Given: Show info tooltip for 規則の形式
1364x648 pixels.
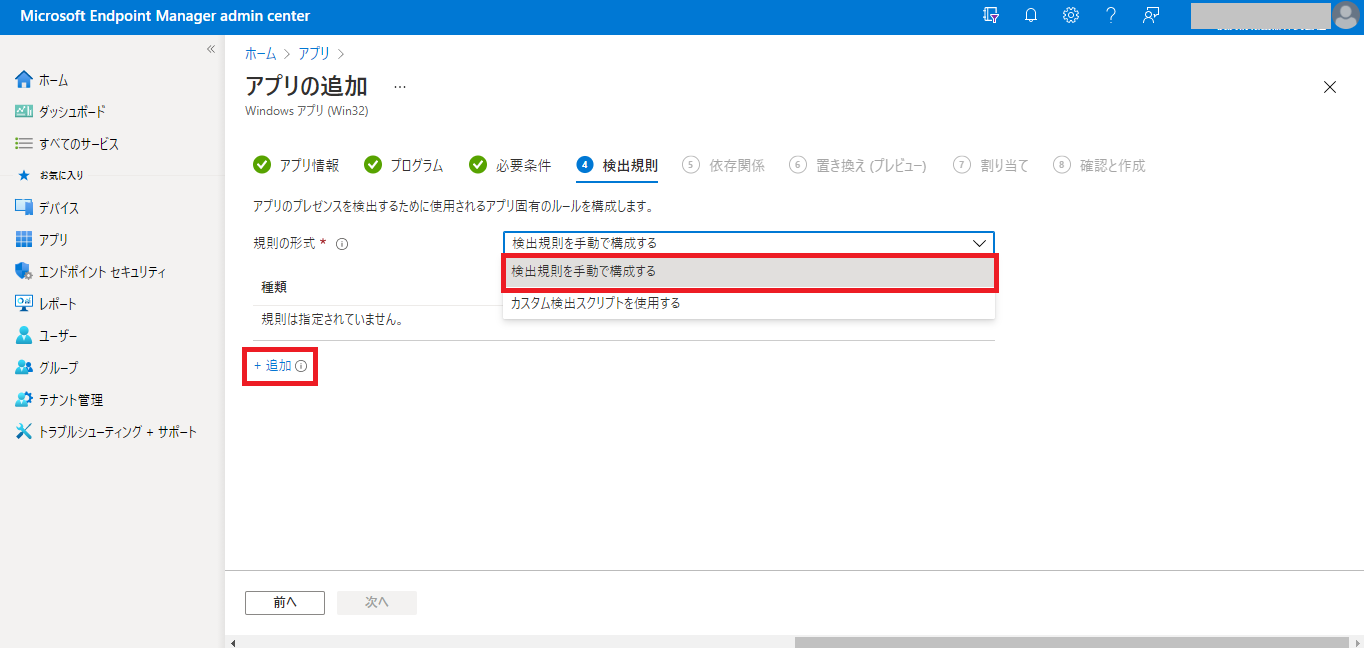Looking at the screenshot, I should pyautogui.click(x=342, y=243).
